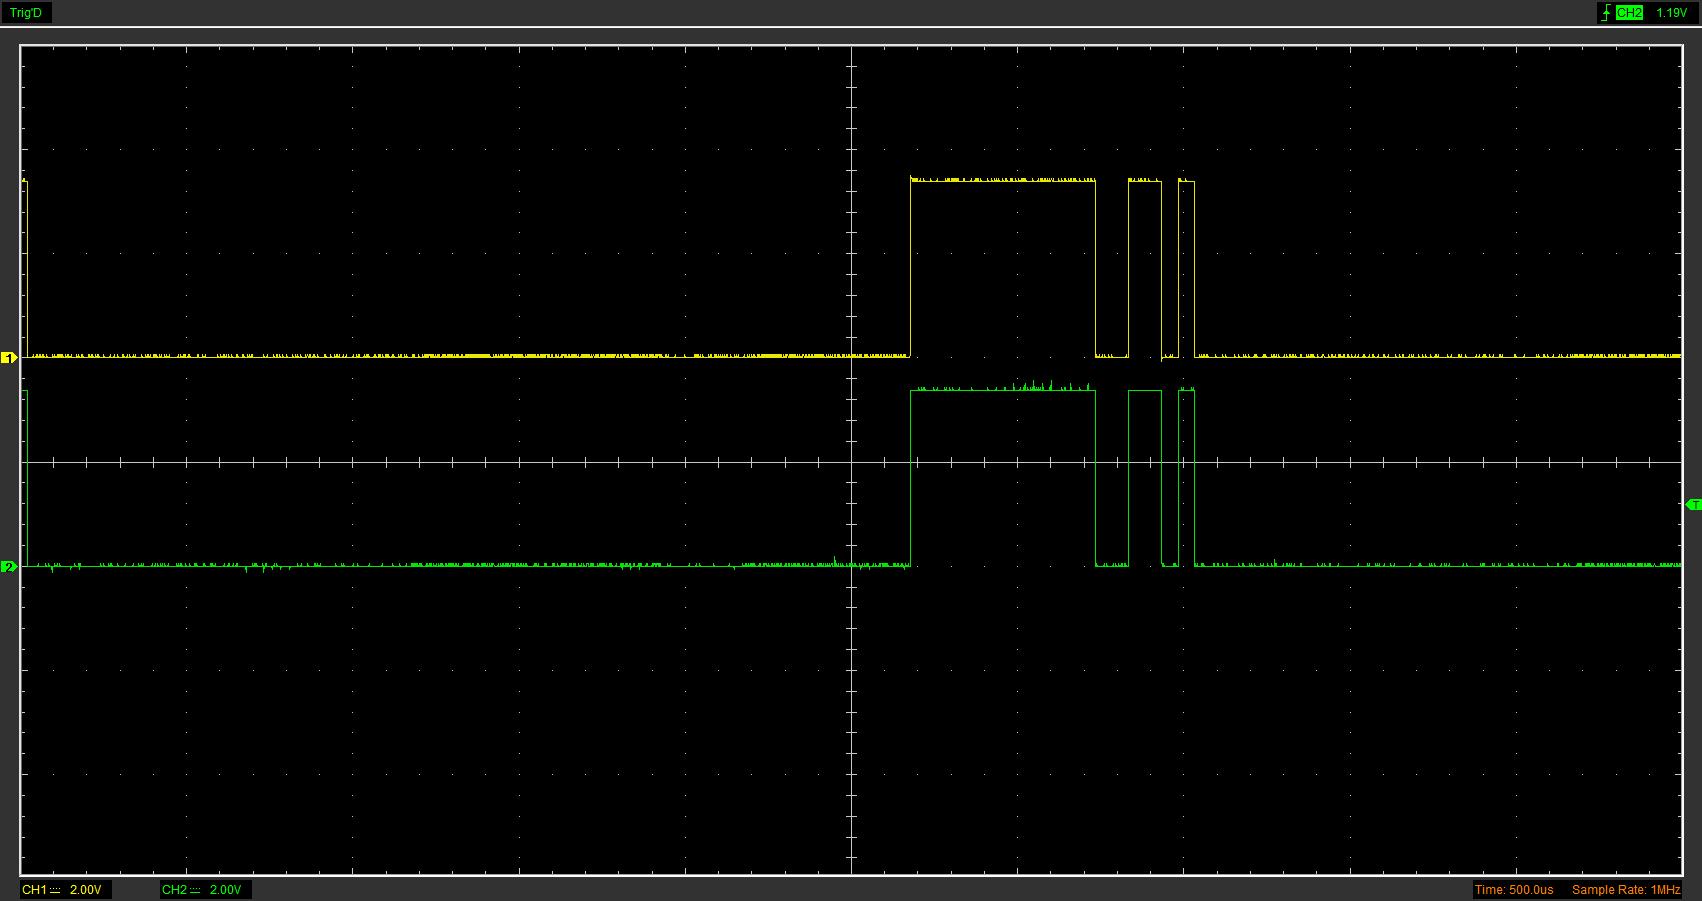Click the rising edge trigger icon
The height and width of the screenshot is (901, 1702).
coord(1606,13)
